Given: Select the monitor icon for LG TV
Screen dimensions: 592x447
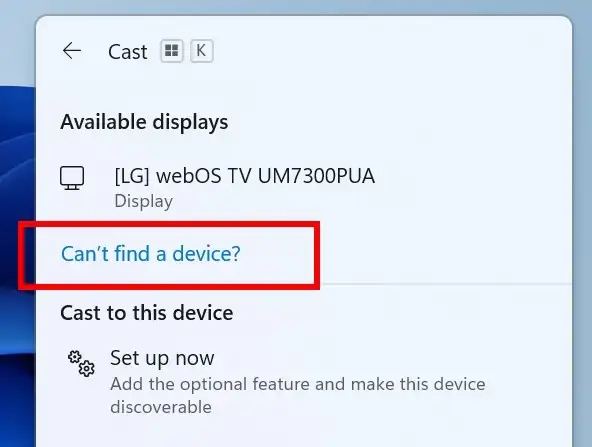Looking at the screenshot, I should (x=72, y=178).
